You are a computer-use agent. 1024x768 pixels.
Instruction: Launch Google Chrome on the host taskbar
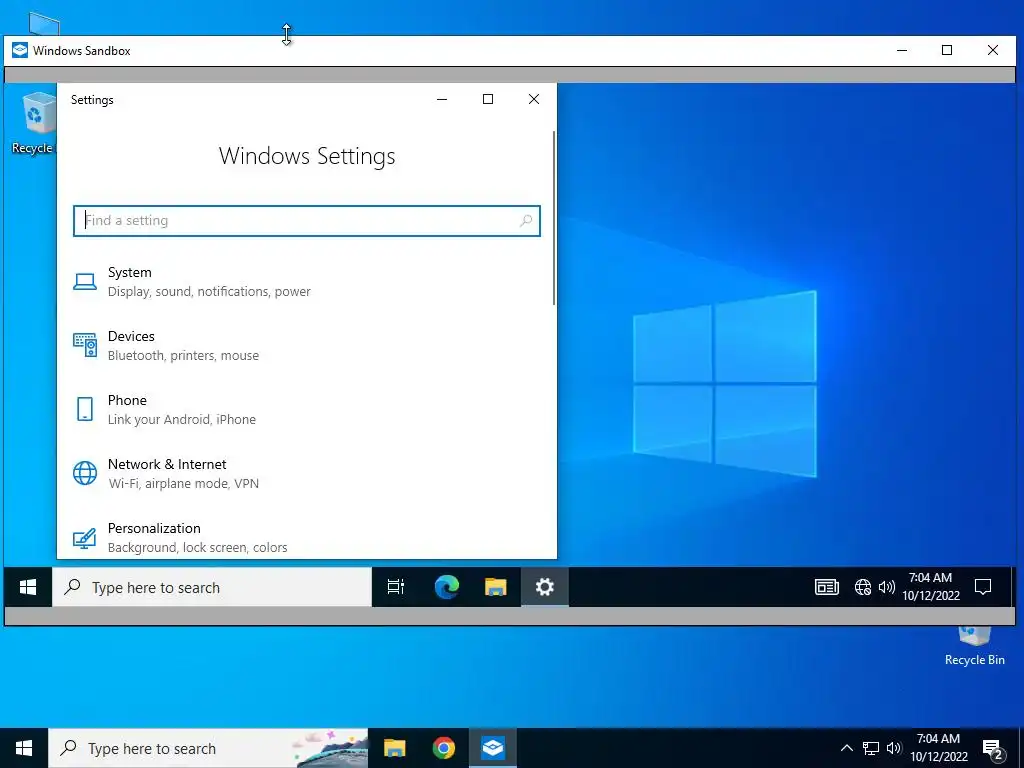(x=443, y=748)
